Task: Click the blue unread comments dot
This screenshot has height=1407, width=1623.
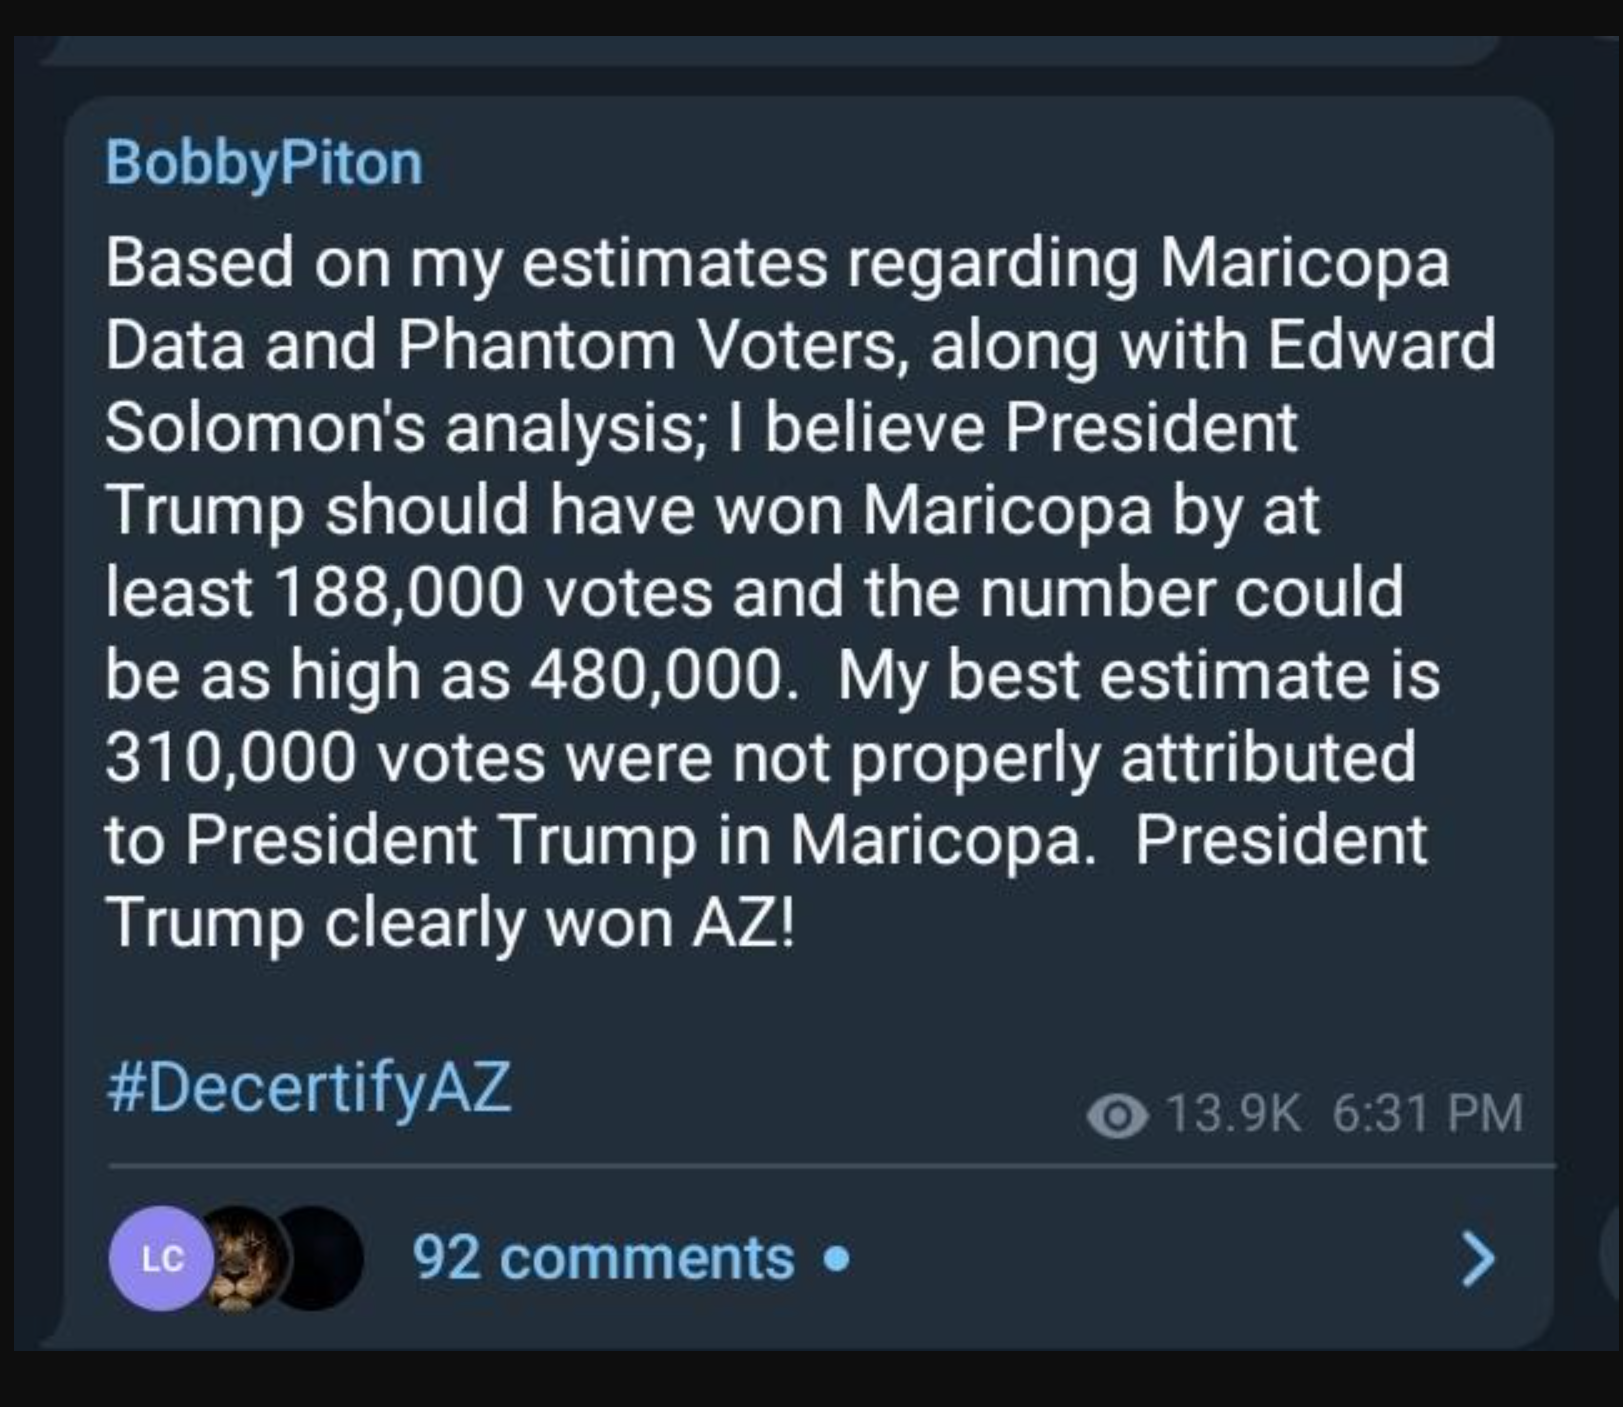Action: pyautogui.click(x=838, y=1258)
